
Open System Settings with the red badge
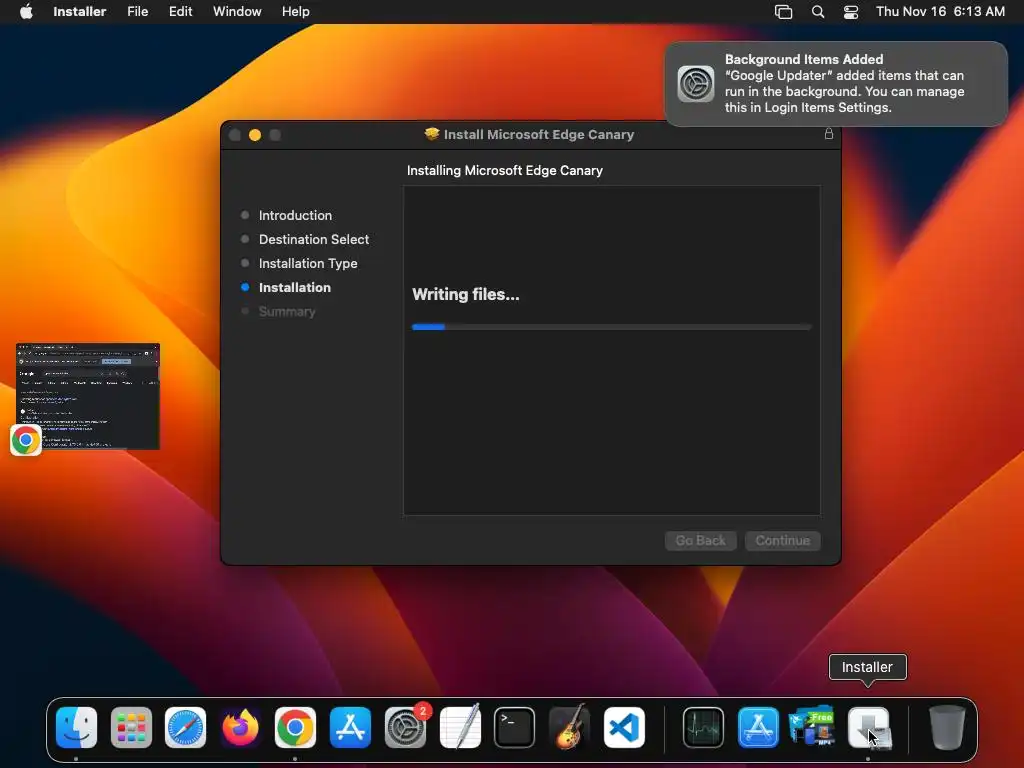pyautogui.click(x=405, y=727)
